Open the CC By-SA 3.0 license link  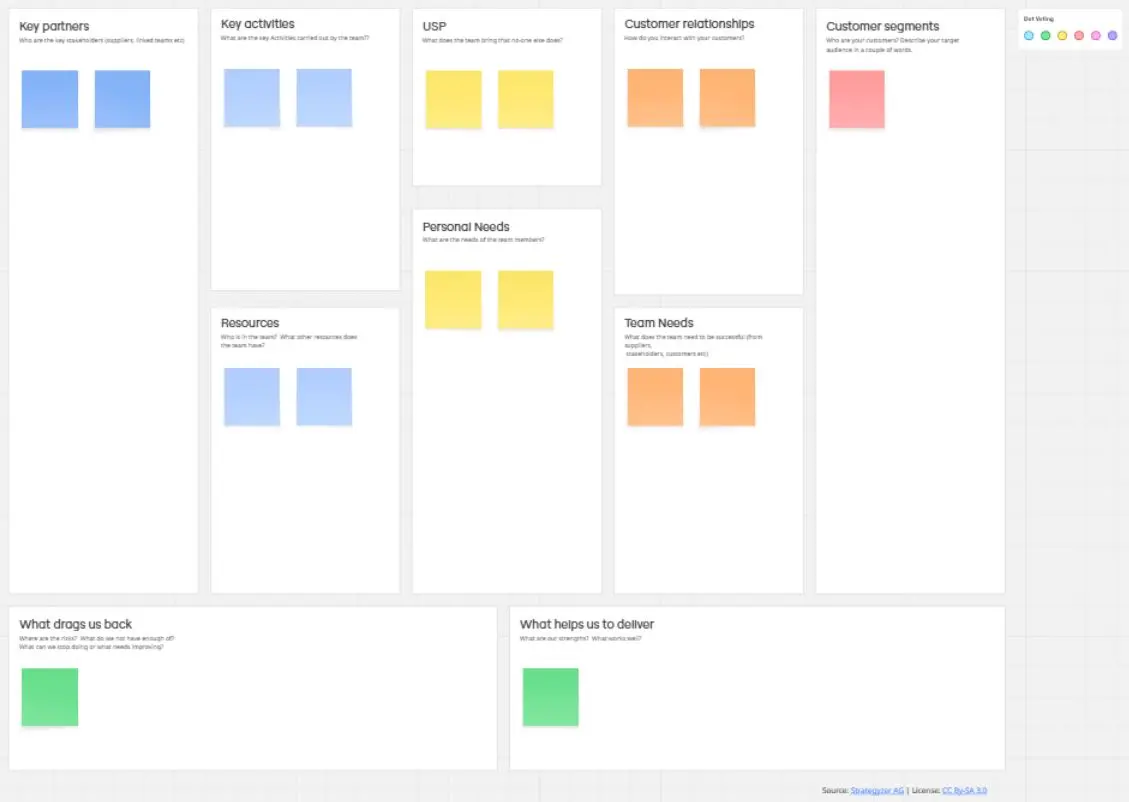point(964,790)
